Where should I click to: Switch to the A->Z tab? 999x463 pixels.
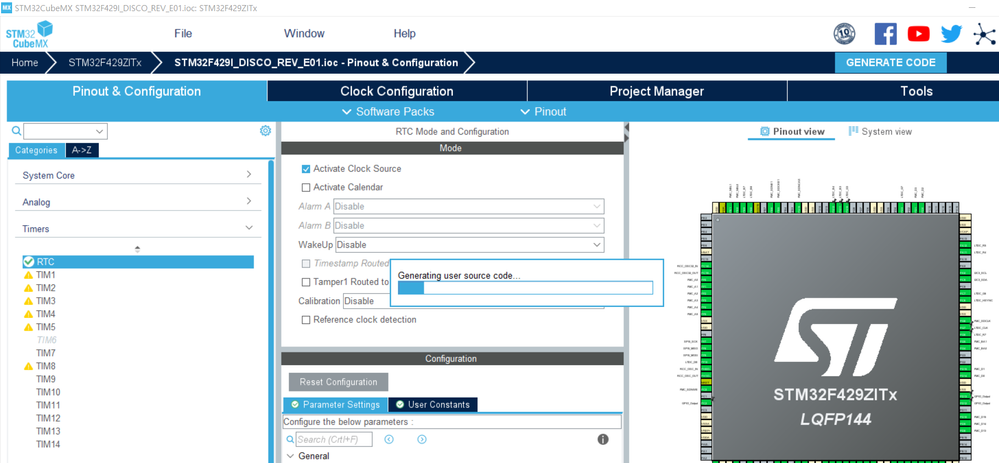tap(82, 150)
